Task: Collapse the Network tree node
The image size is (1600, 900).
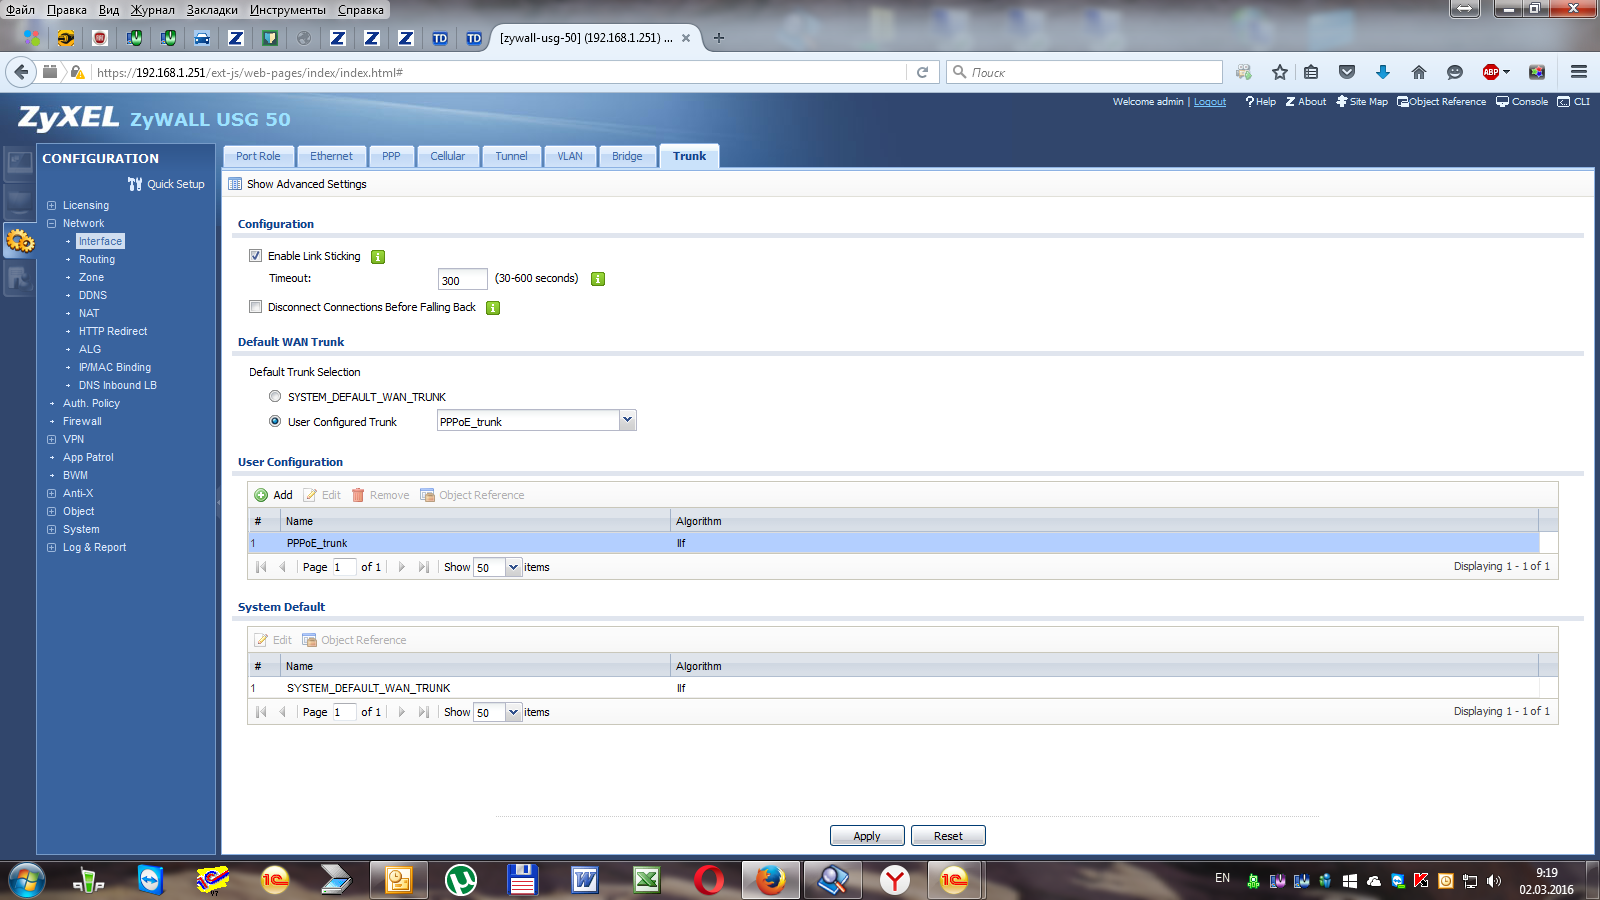Action: pos(52,224)
